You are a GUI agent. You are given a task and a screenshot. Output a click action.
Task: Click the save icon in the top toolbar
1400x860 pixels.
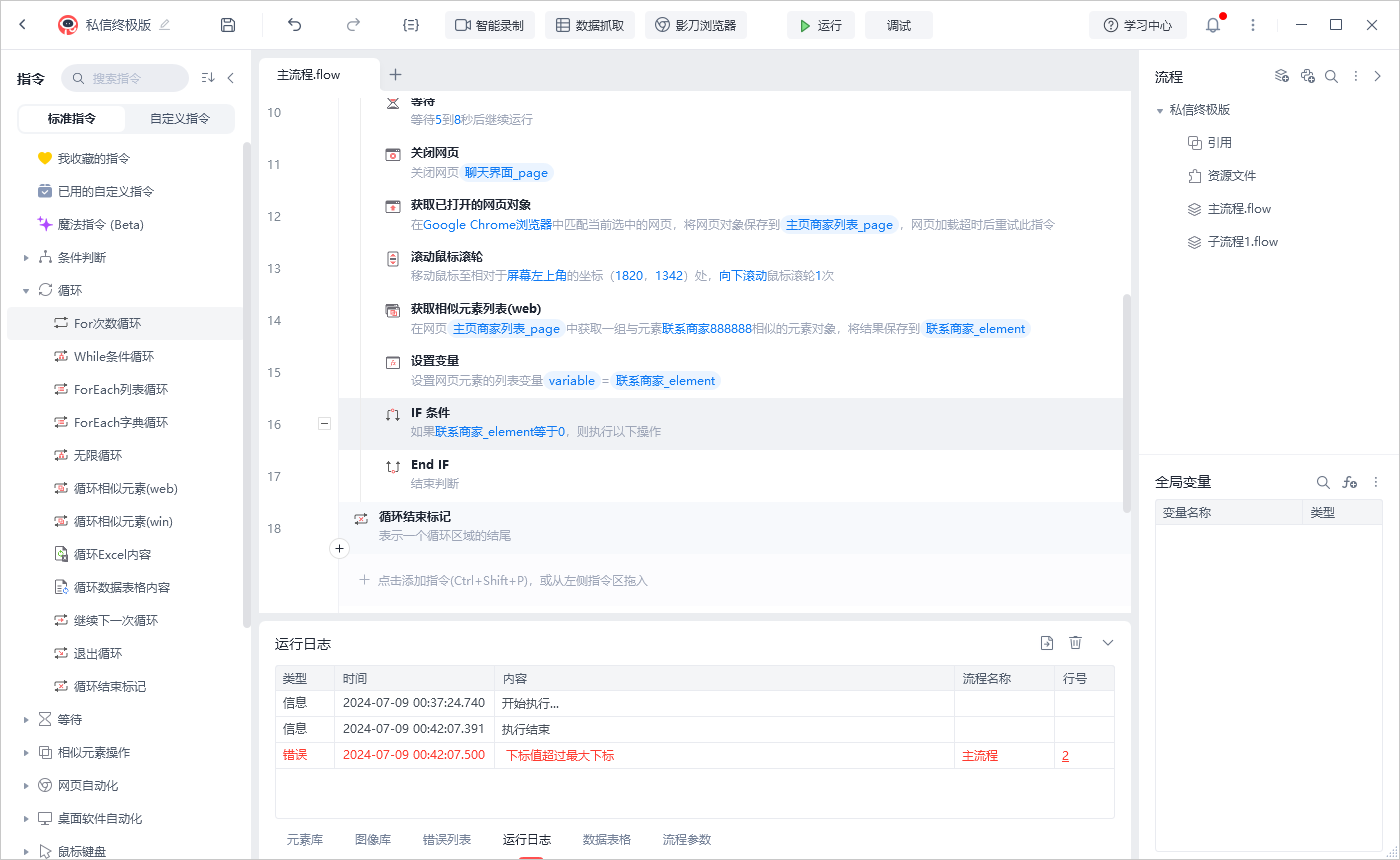tap(228, 25)
